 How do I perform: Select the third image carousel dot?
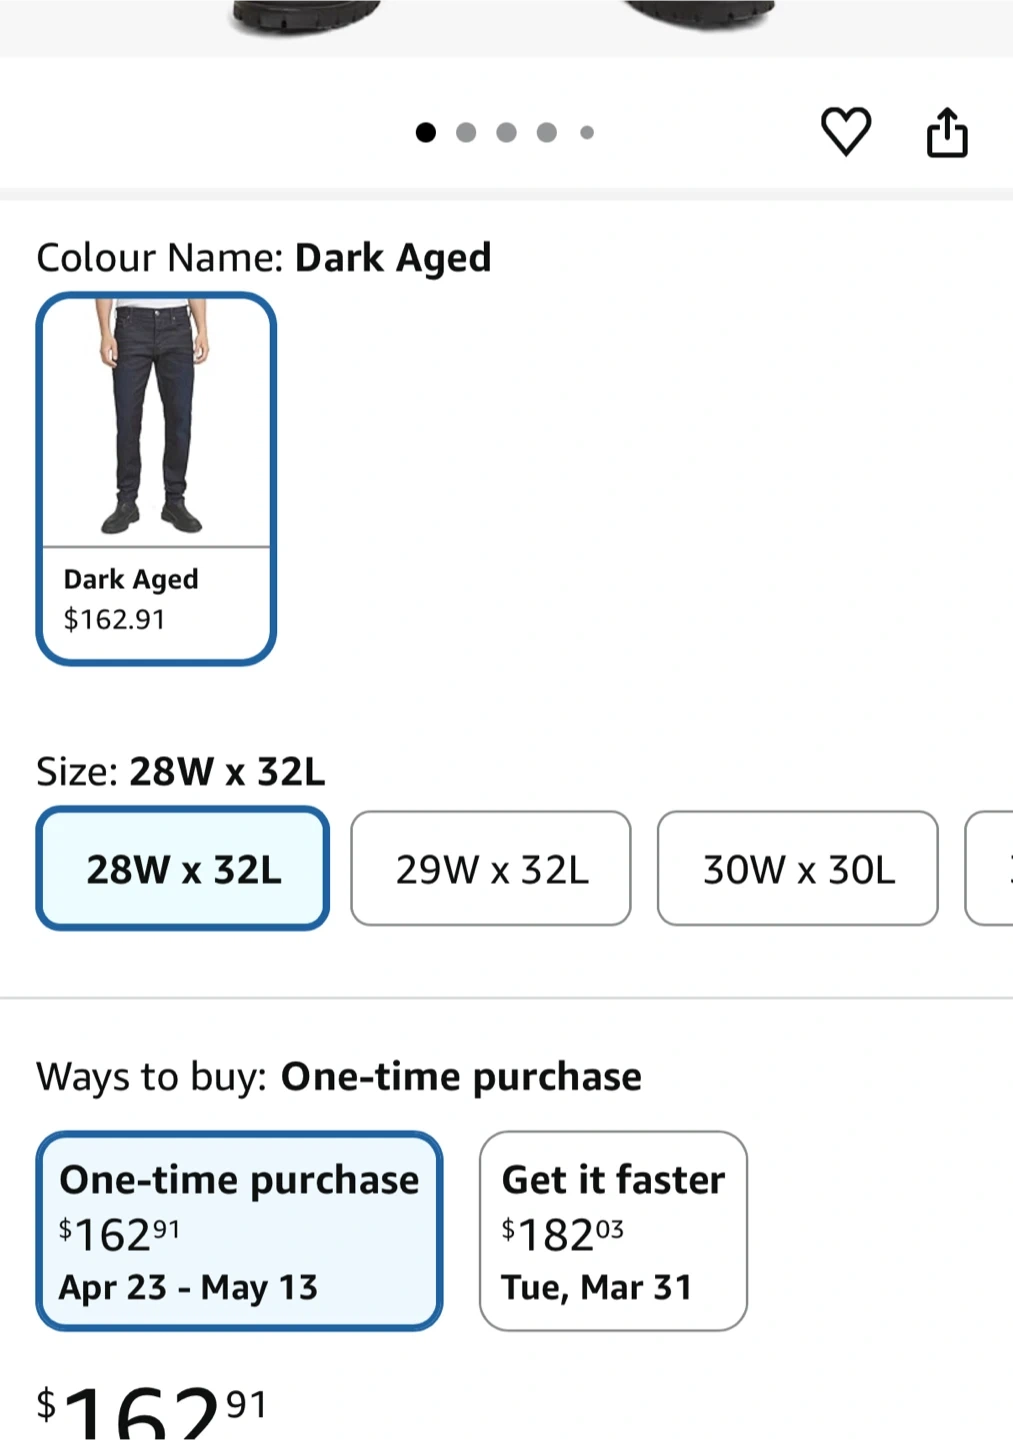507,132
